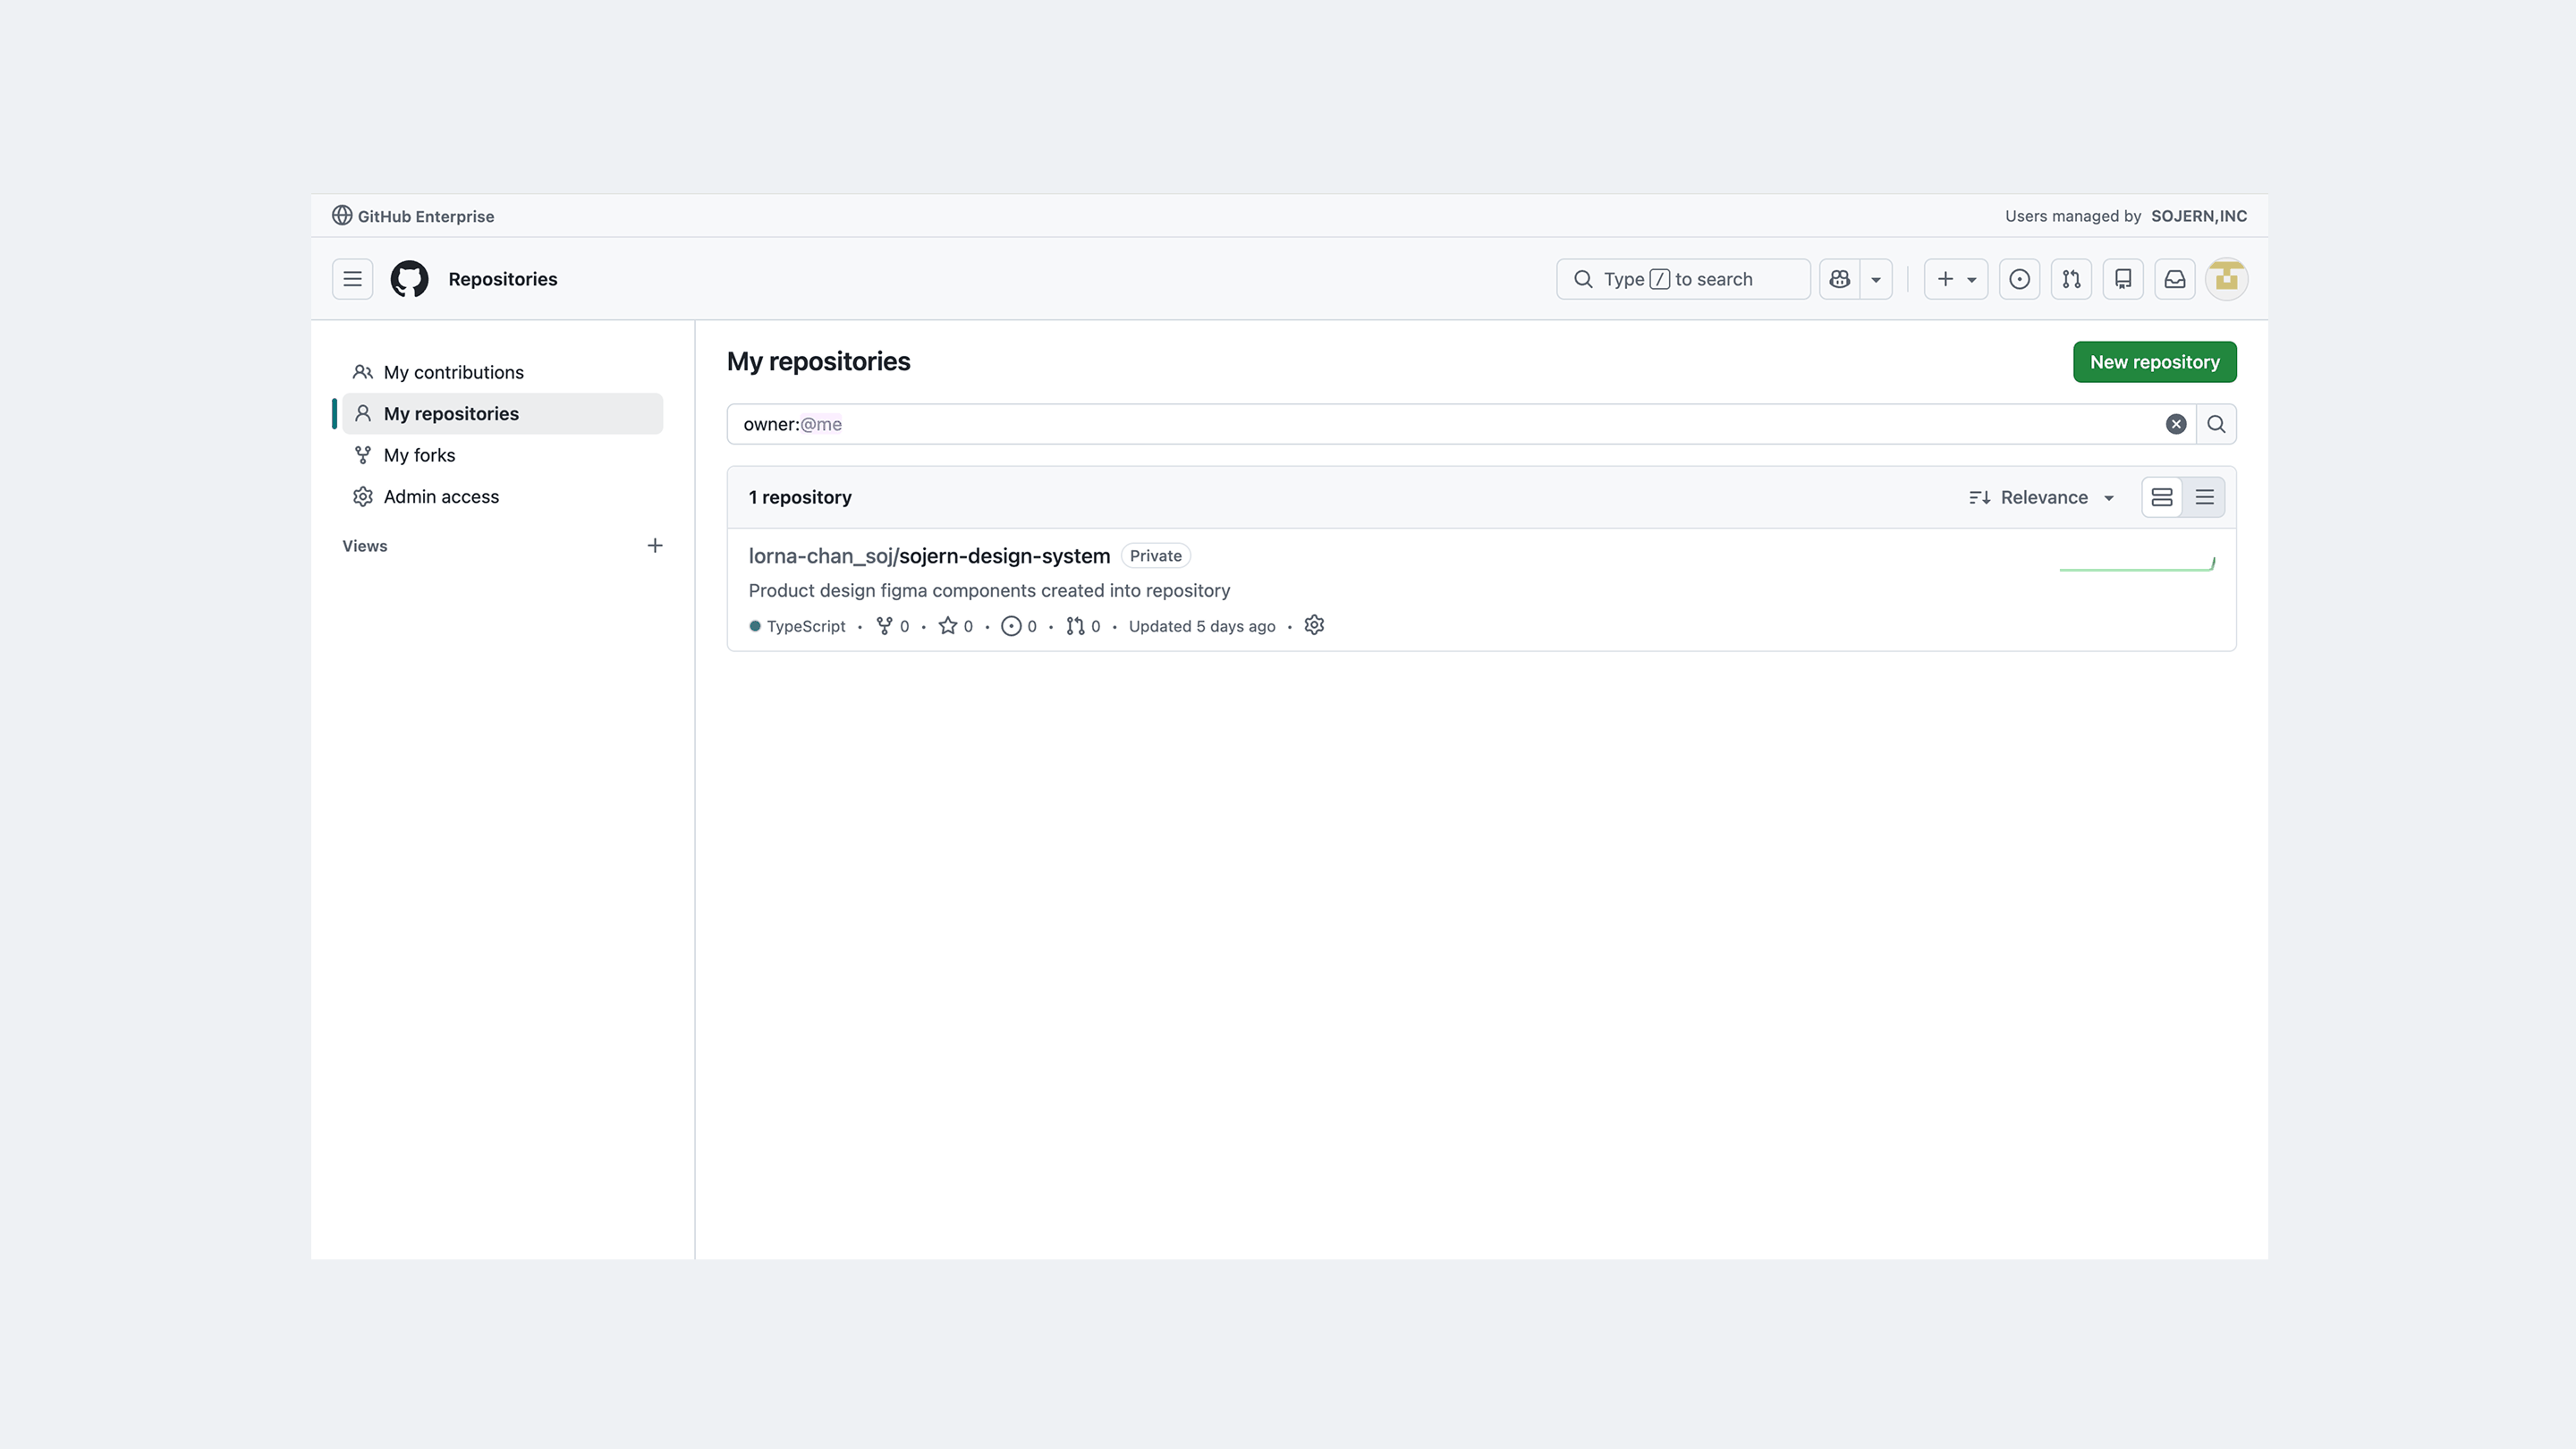2576x1449 pixels.
Task: Open pull requests from the toolbar icon
Action: coord(2072,279)
